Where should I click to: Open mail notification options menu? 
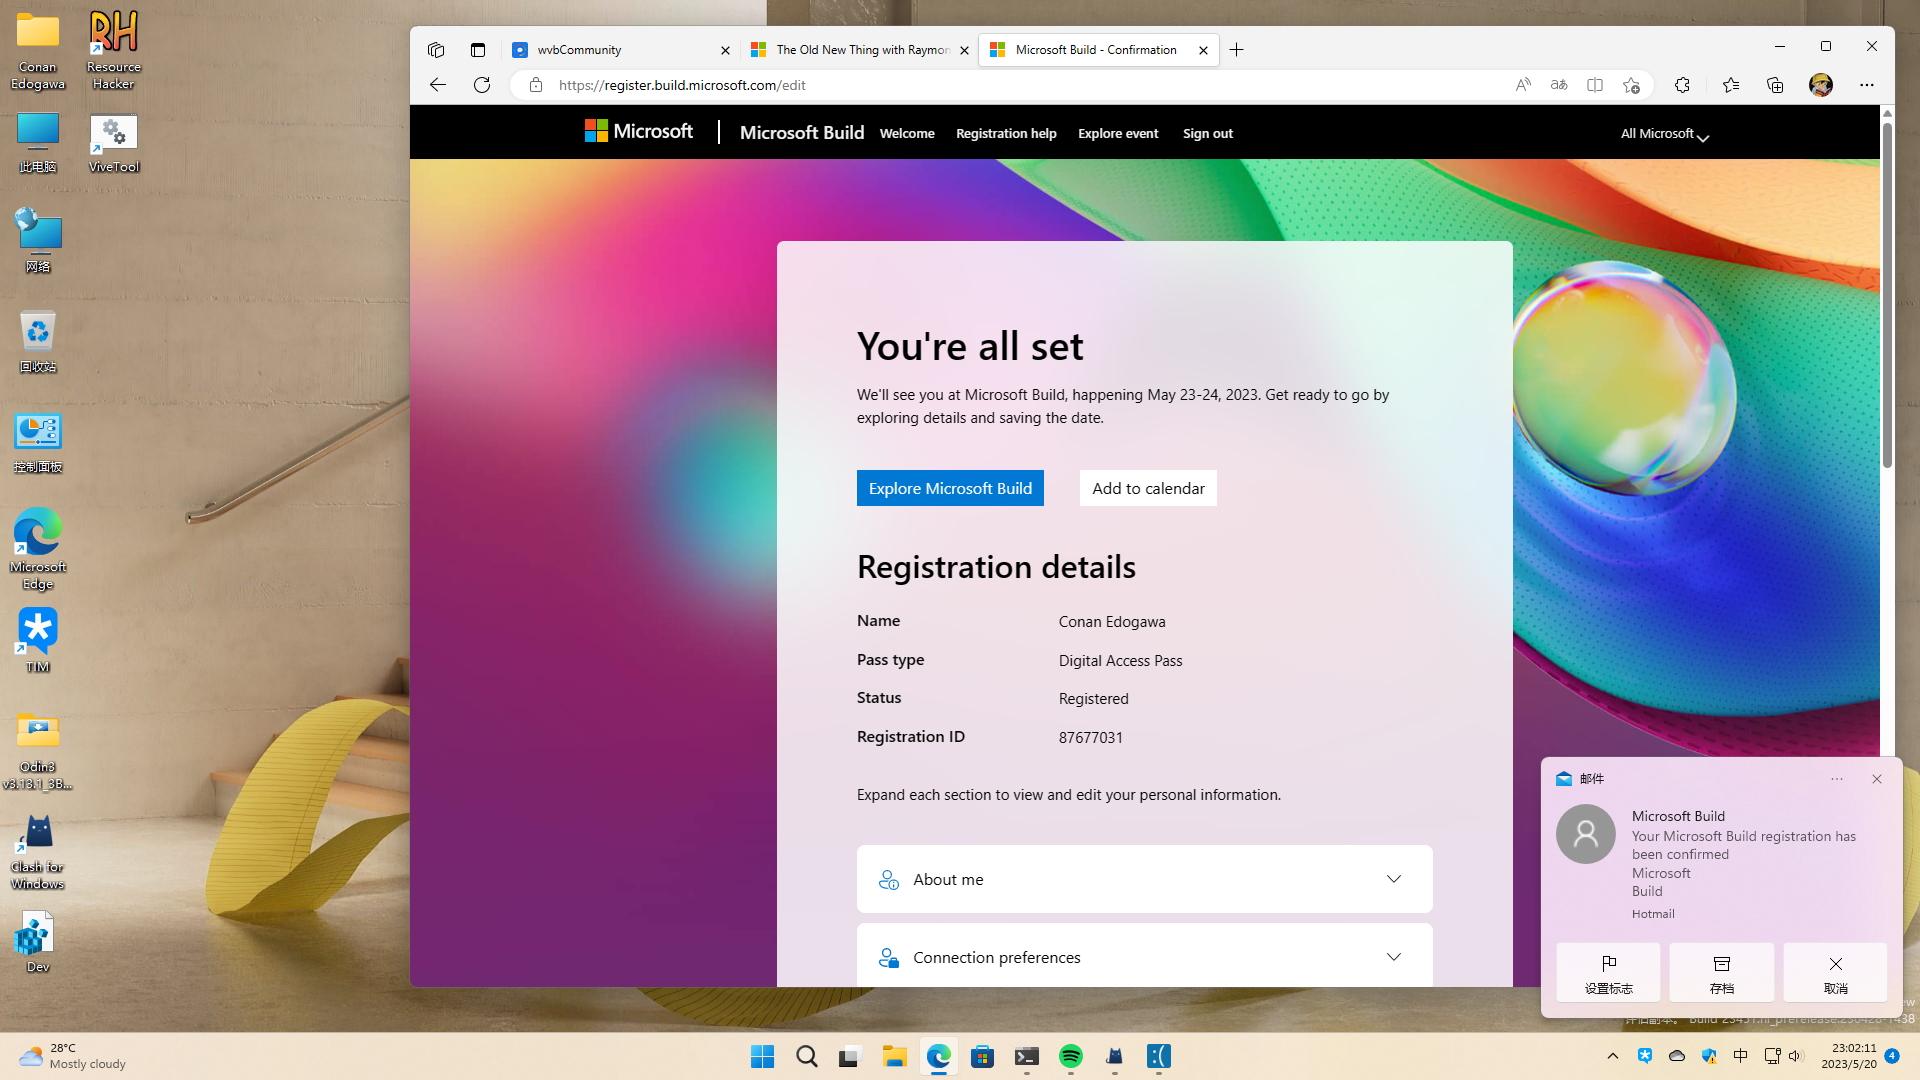(1837, 779)
